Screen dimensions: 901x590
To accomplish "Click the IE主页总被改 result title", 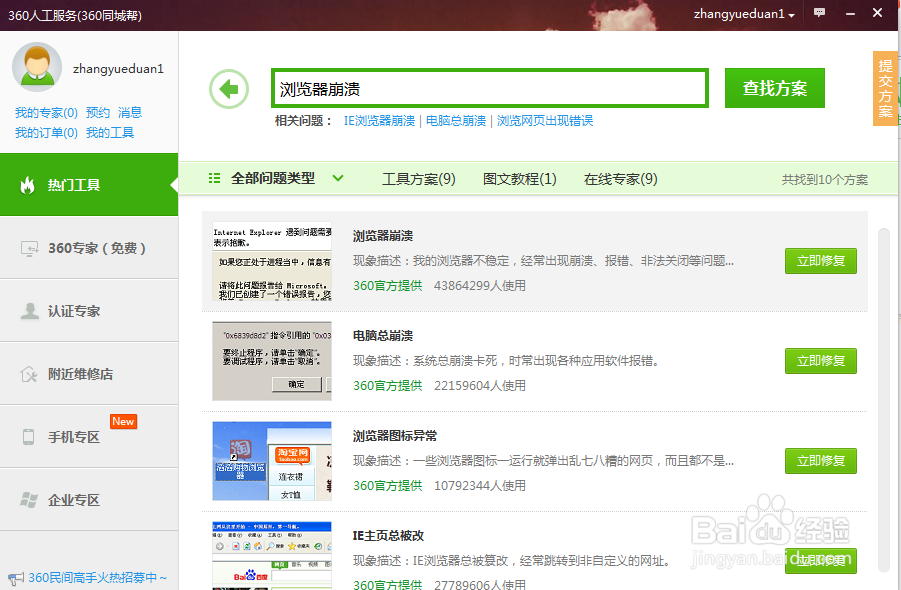I will point(388,536).
